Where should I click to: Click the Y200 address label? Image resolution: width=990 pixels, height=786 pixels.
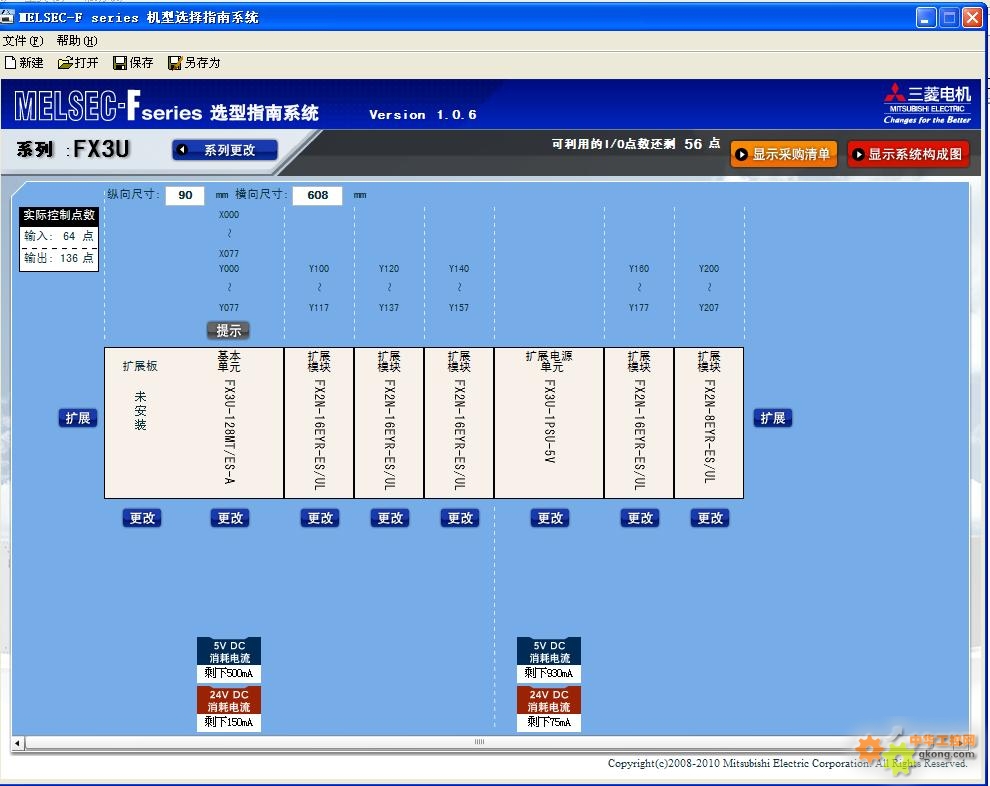coord(708,269)
